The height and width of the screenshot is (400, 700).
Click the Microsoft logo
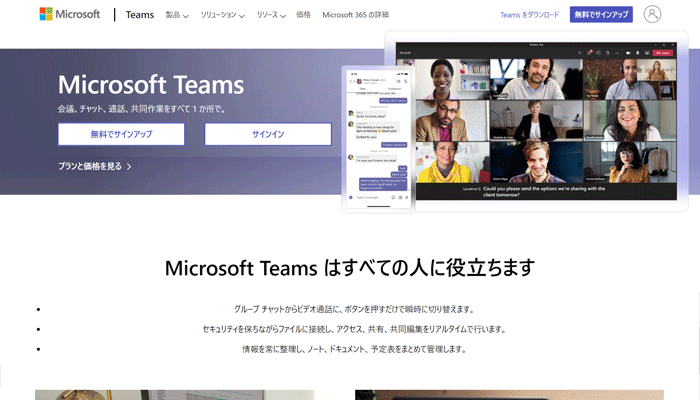pyautogui.click(x=70, y=14)
